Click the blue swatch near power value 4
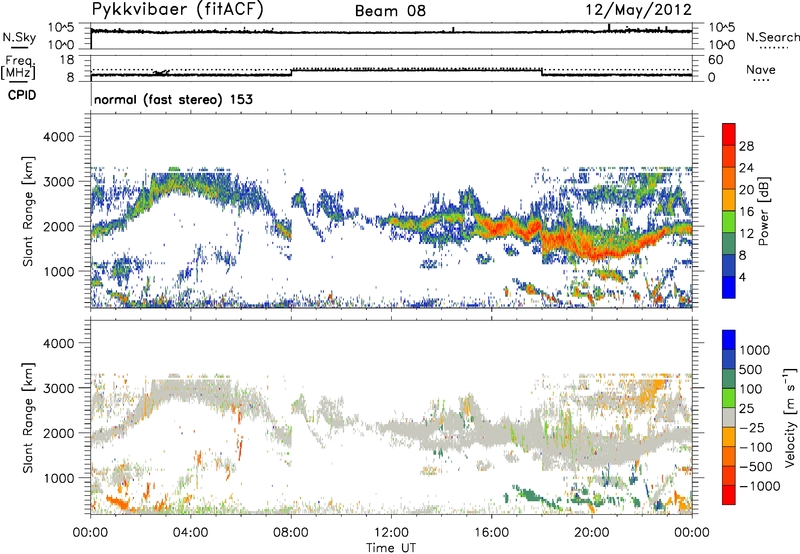This screenshot has height=554, width=800. point(729,287)
